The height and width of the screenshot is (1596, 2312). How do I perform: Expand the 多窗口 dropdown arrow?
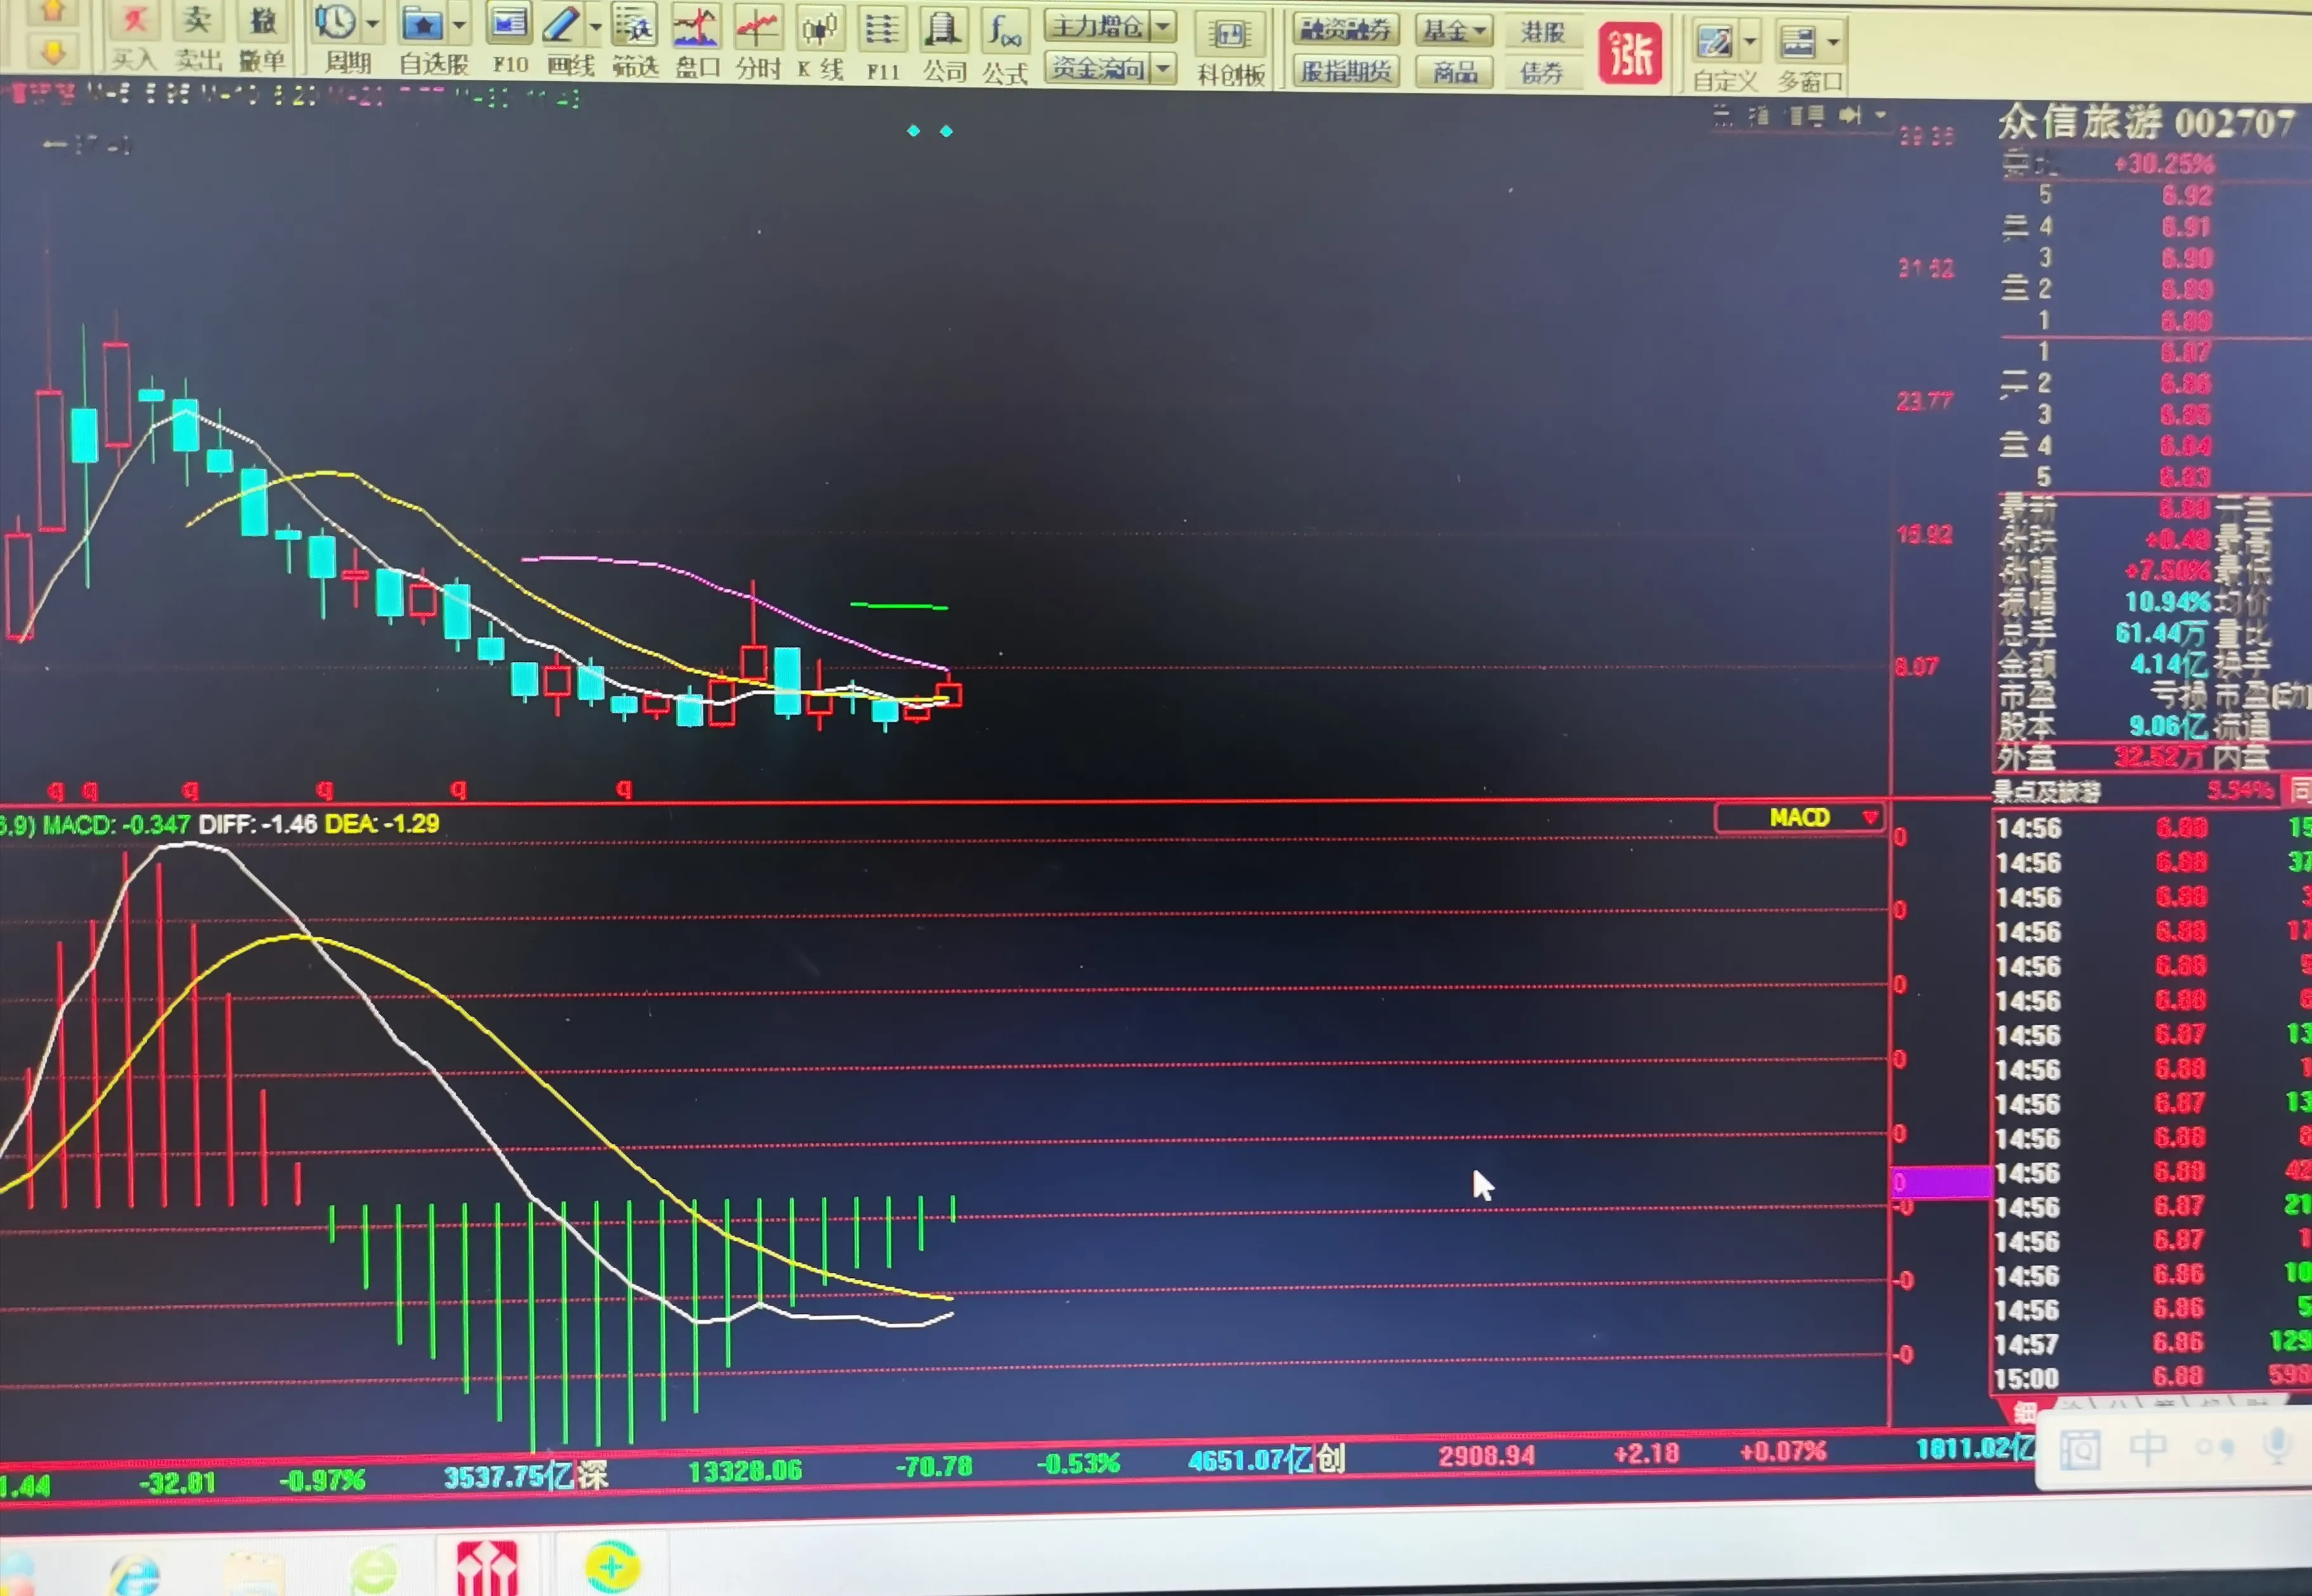click(1833, 44)
